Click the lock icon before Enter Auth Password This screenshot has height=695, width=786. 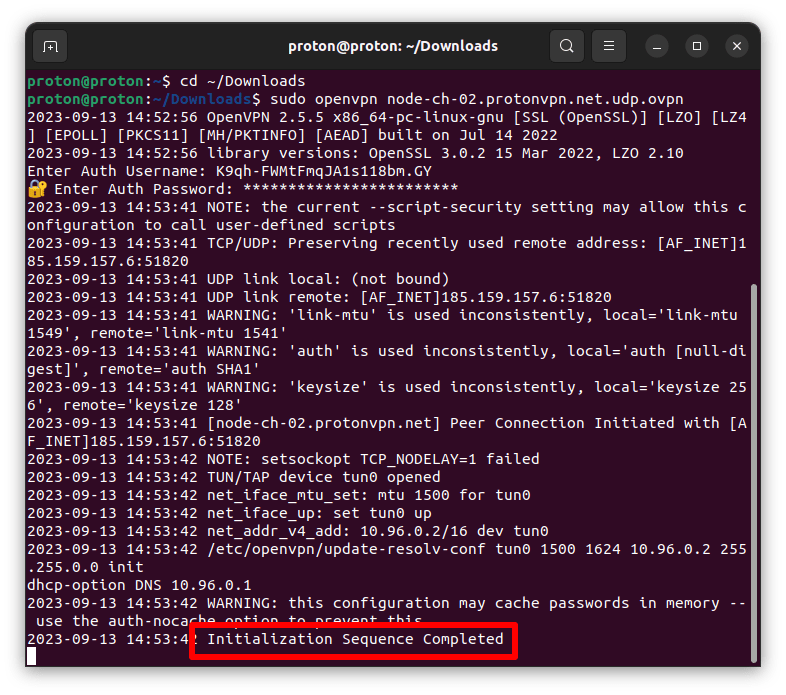coord(37,189)
